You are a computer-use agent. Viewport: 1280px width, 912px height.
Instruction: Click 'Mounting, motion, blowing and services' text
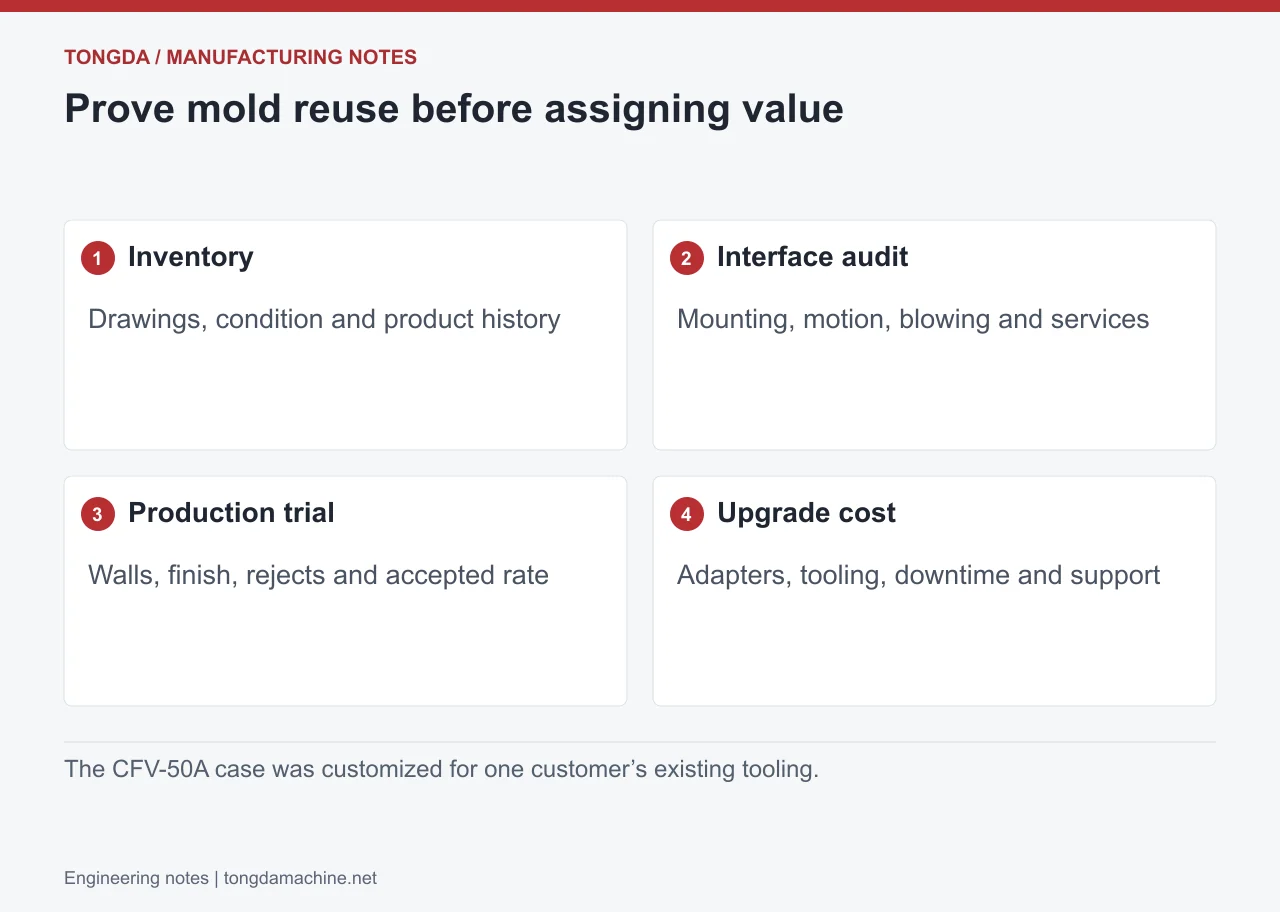(913, 319)
